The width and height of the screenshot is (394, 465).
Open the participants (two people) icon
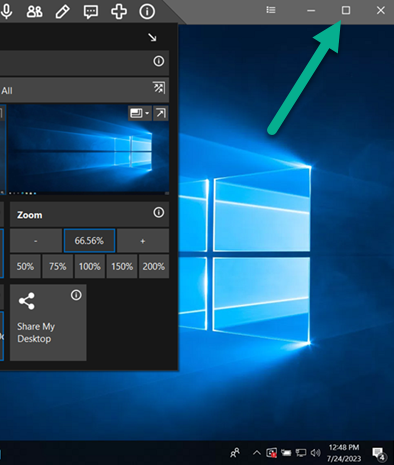(34, 11)
